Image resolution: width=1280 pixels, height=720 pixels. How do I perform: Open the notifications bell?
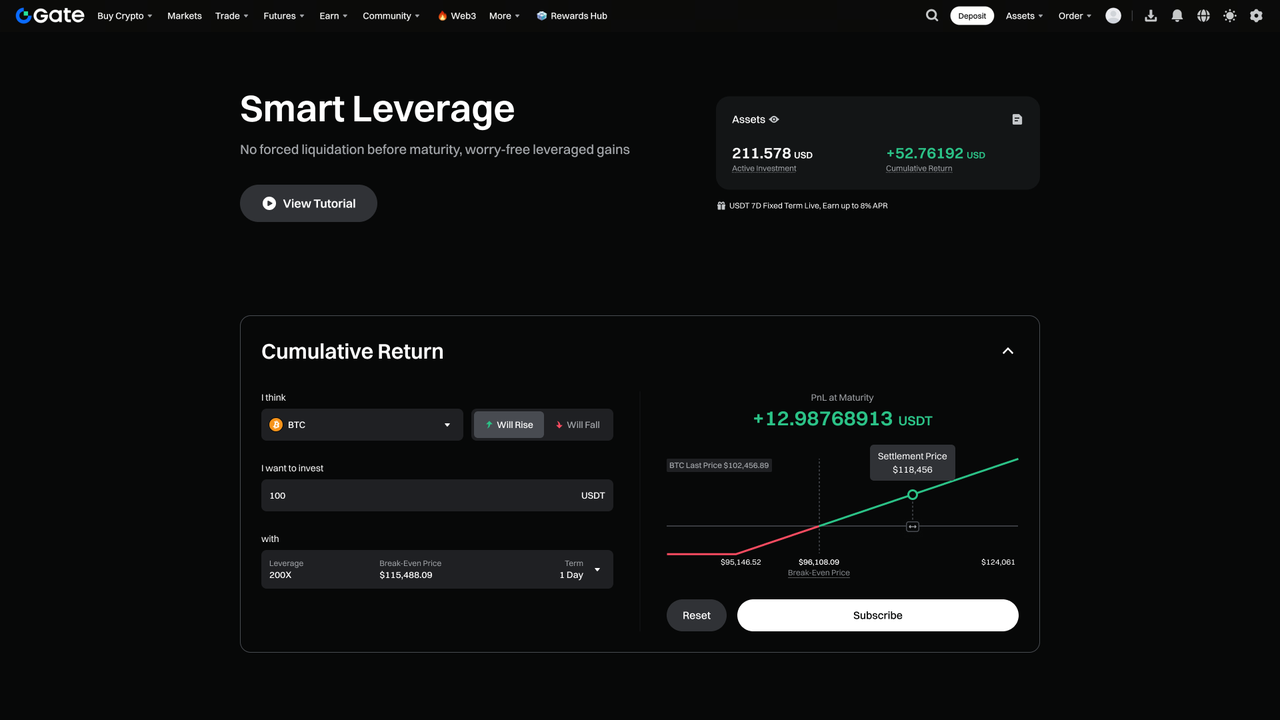(x=1177, y=16)
